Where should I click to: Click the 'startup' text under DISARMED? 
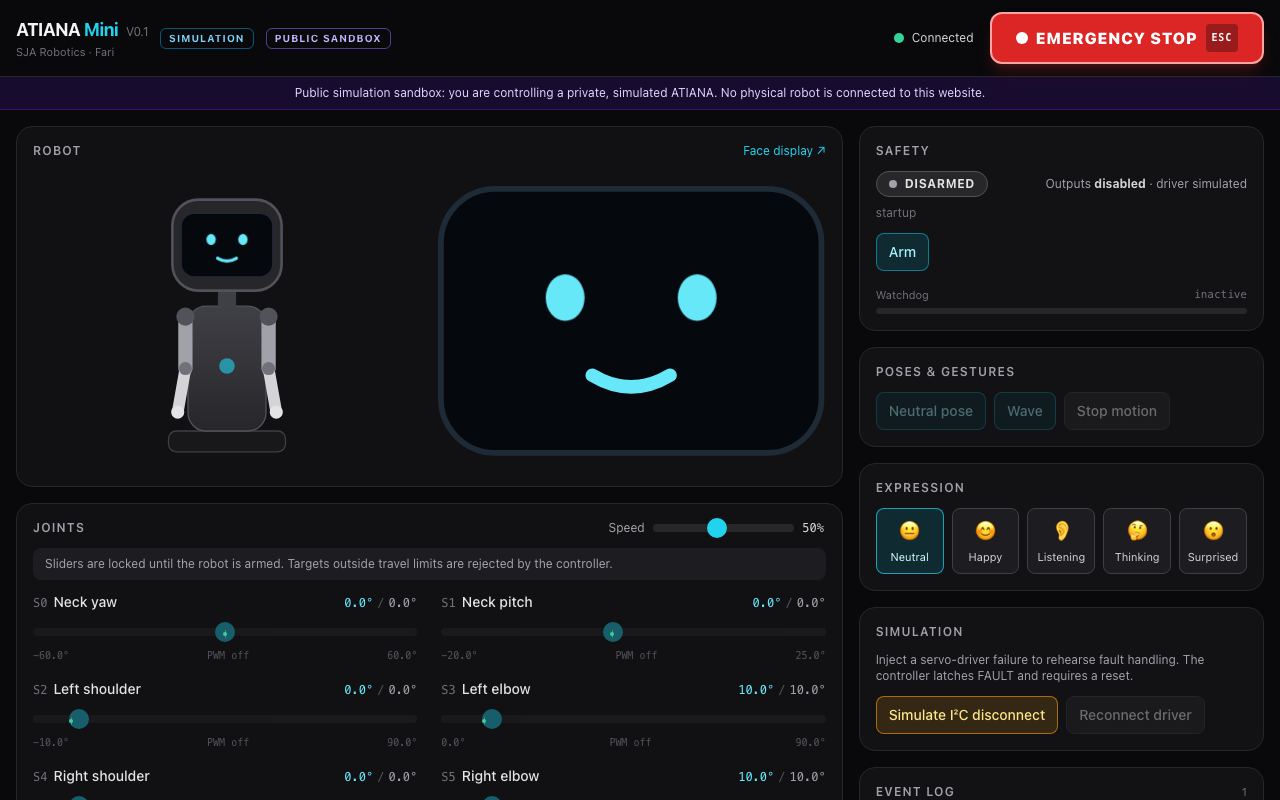click(896, 213)
